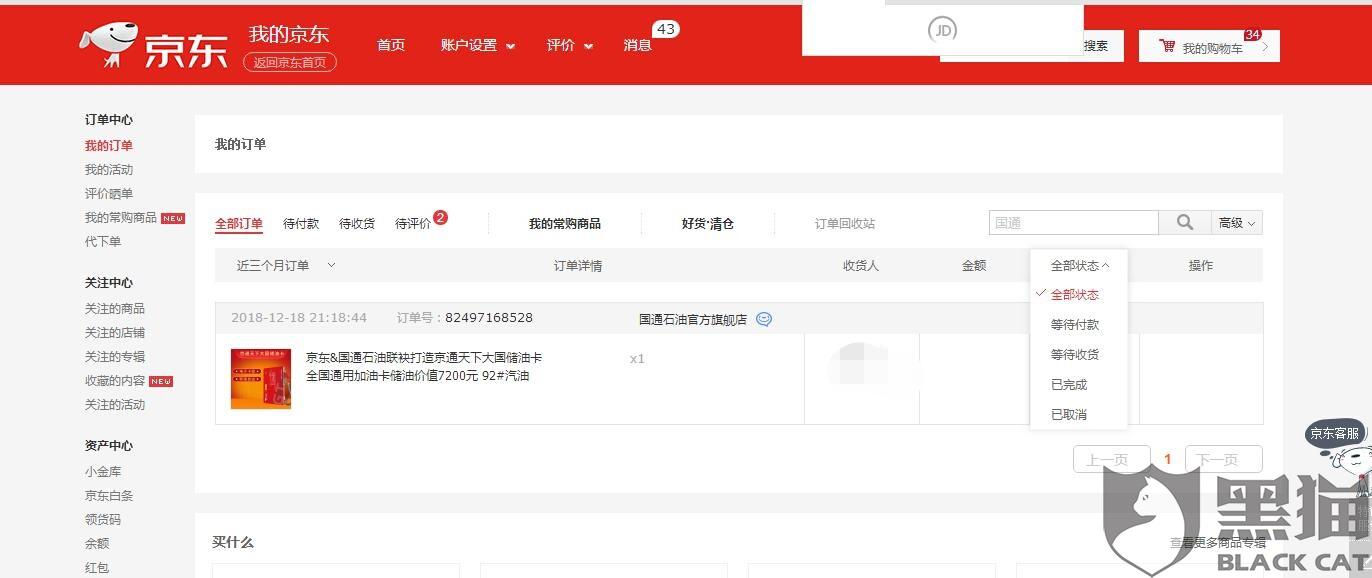Expand the 评价 dropdown menu
1372x578 pixels.
570,45
